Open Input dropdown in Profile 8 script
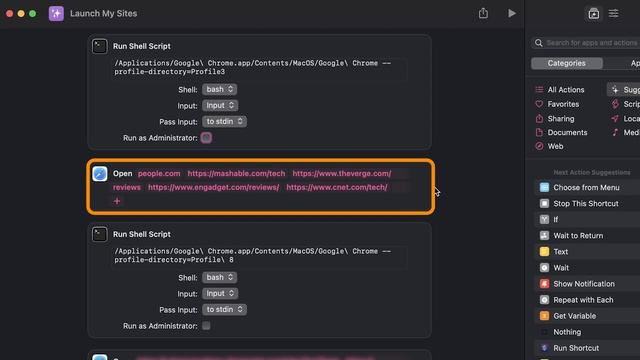 tap(220, 293)
